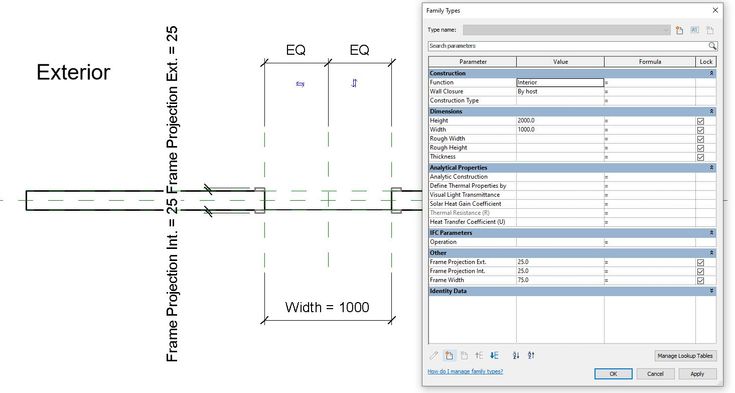Sort parameters in ascending order
This screenshot has width=735, height=393.
pyautogui.click(x=516, y=355)
